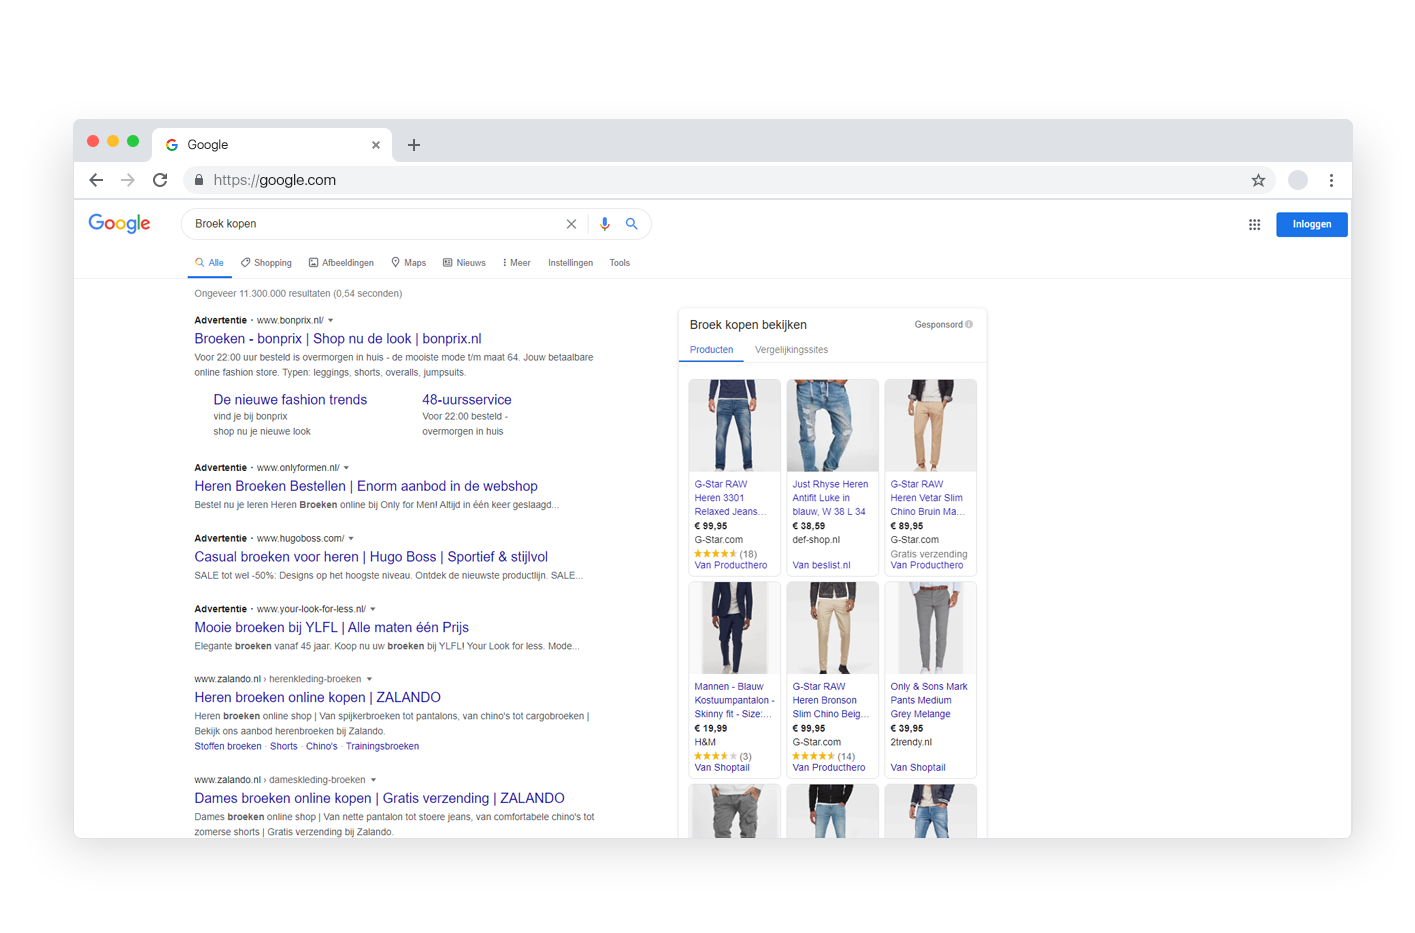Open the Chrome three-dot menu
Image resolution: width=1415 pixels, height=933 pixels.
pos(1331,180)
